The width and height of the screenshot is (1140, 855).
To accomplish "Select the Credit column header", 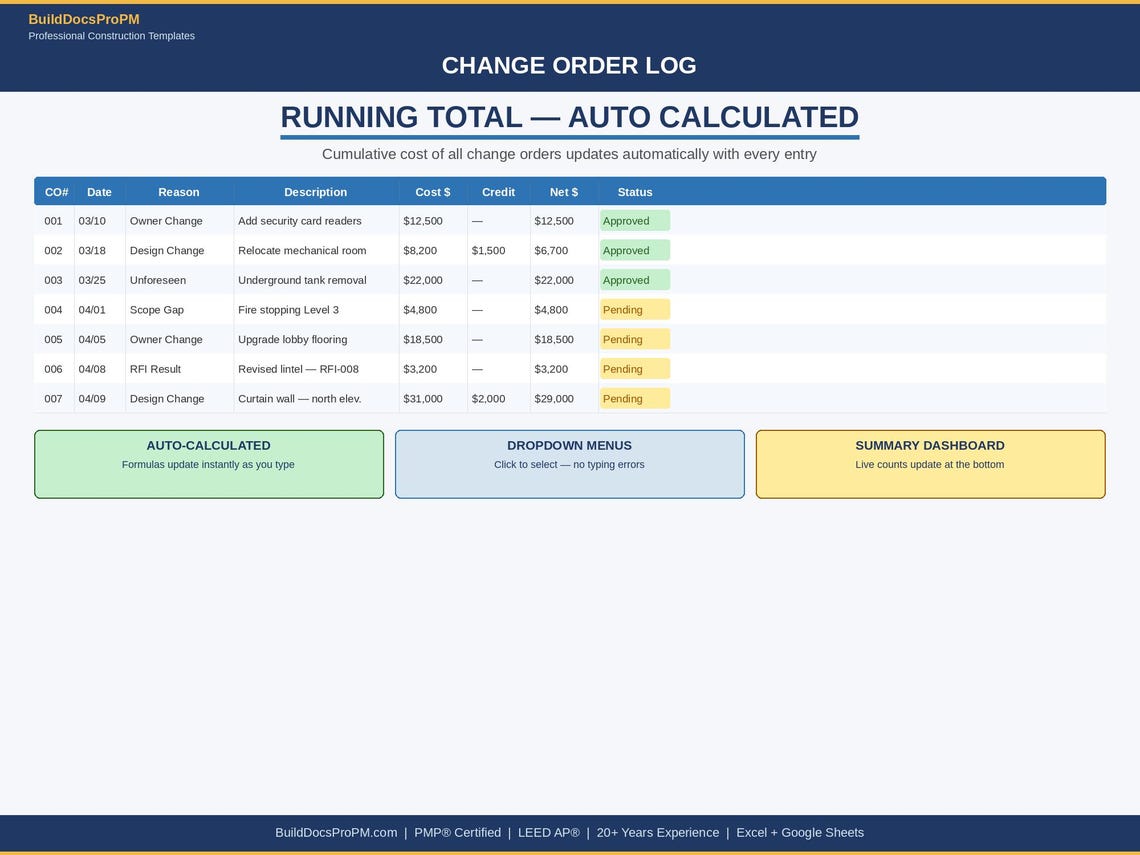I will [498, 192].
